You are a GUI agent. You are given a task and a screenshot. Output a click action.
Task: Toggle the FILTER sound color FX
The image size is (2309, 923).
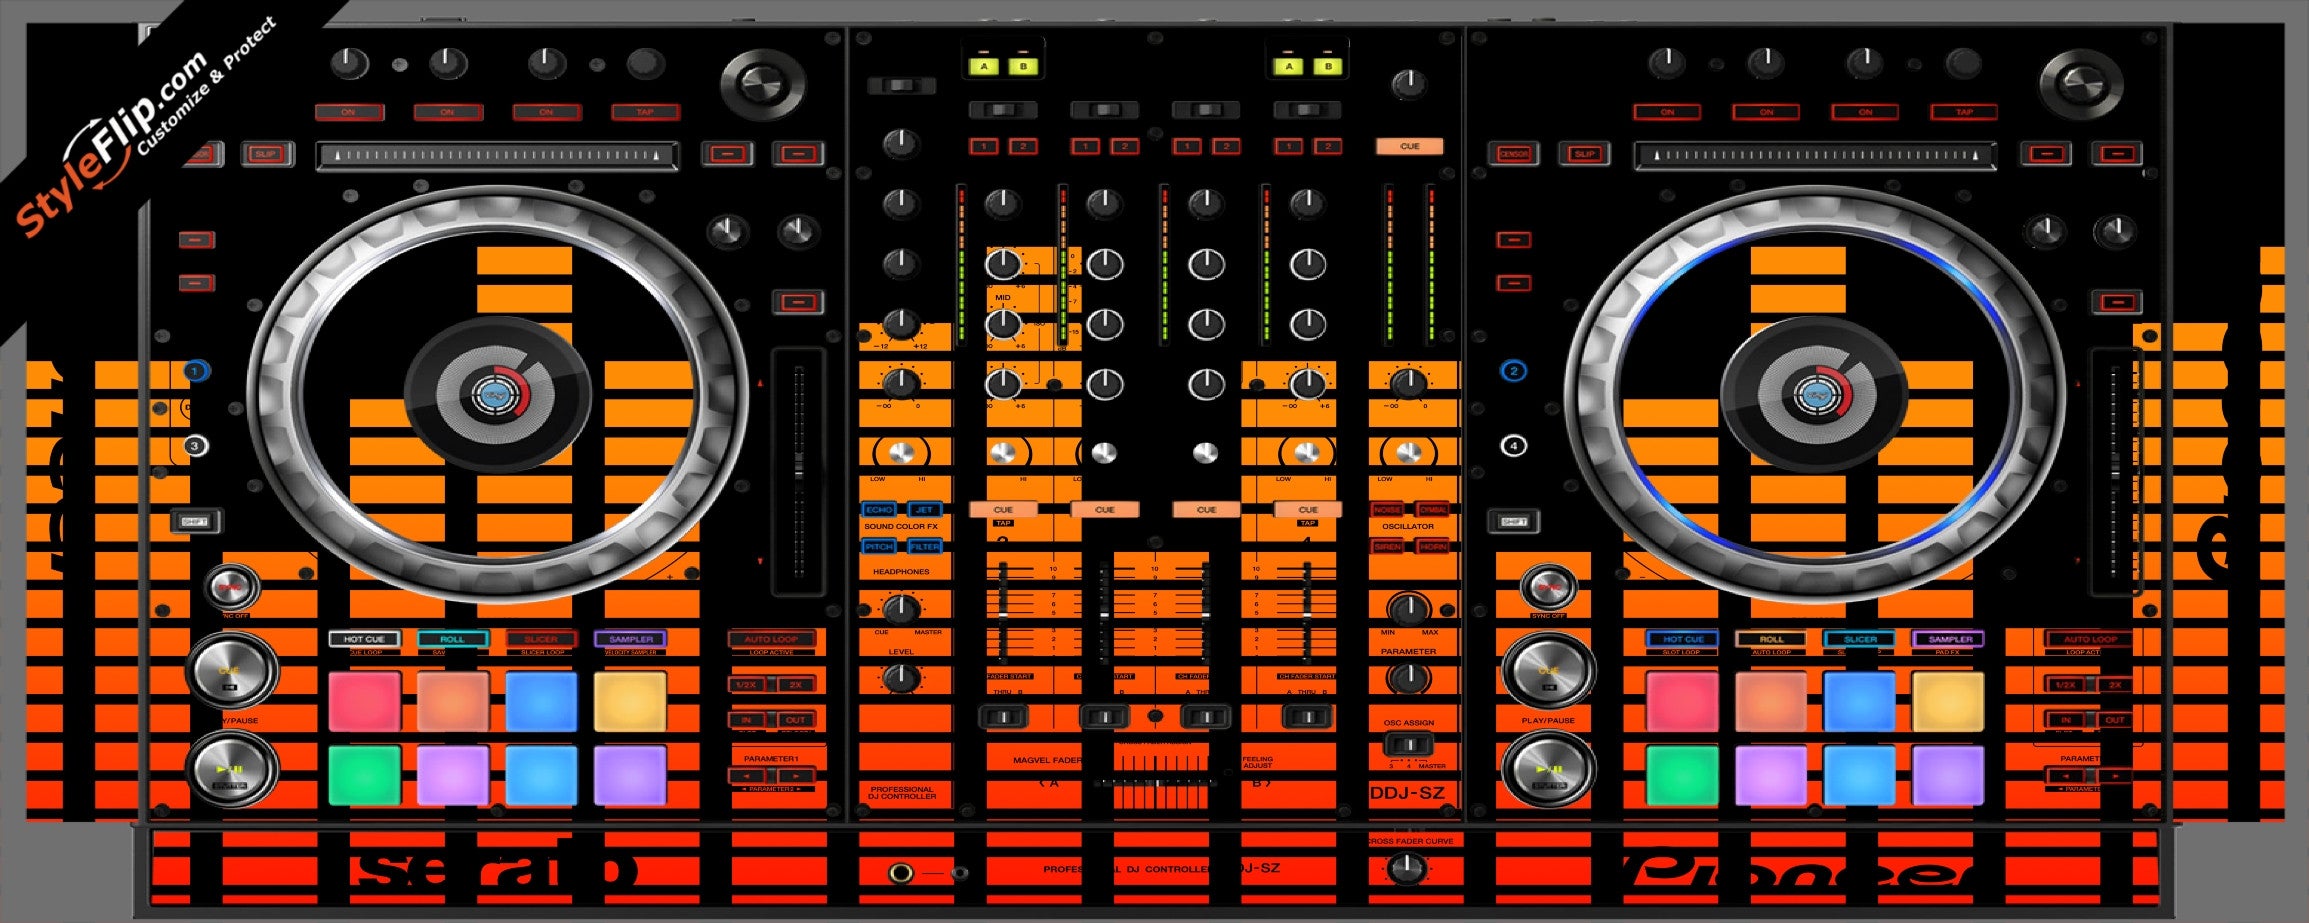click(924, 547)
